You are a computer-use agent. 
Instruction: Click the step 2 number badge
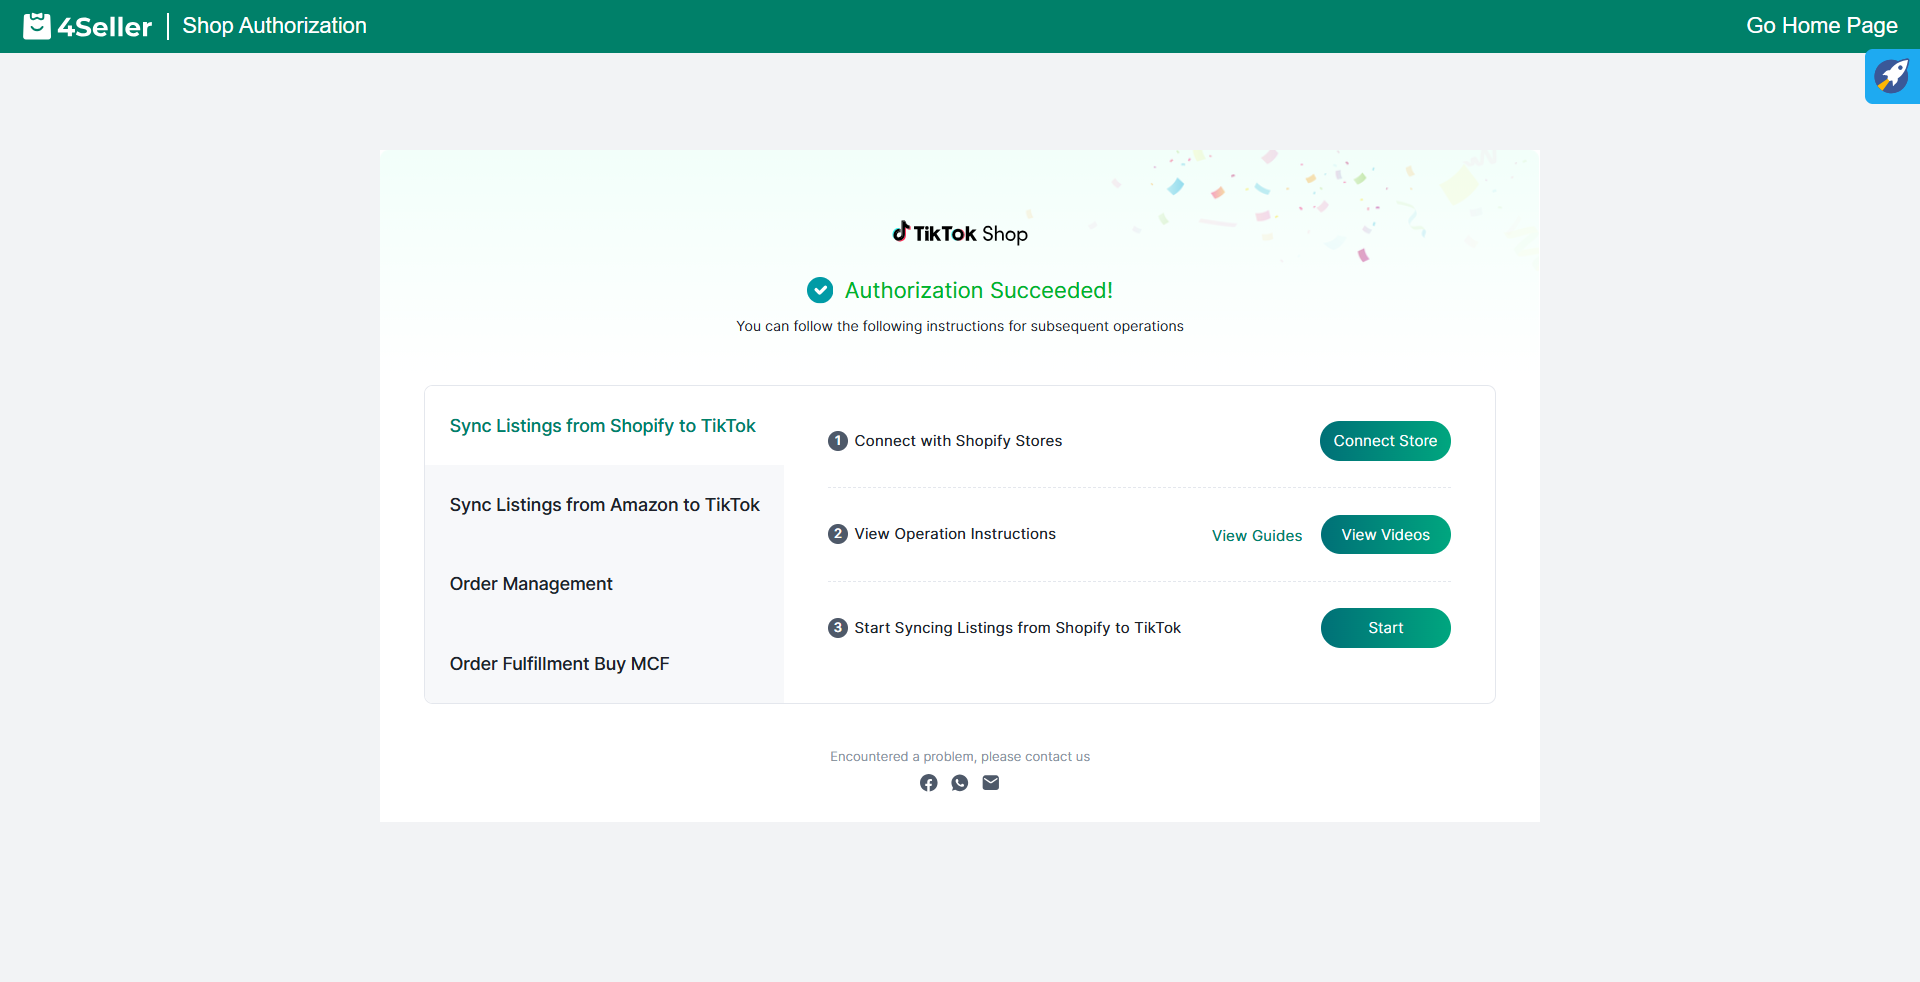[838, 534]
